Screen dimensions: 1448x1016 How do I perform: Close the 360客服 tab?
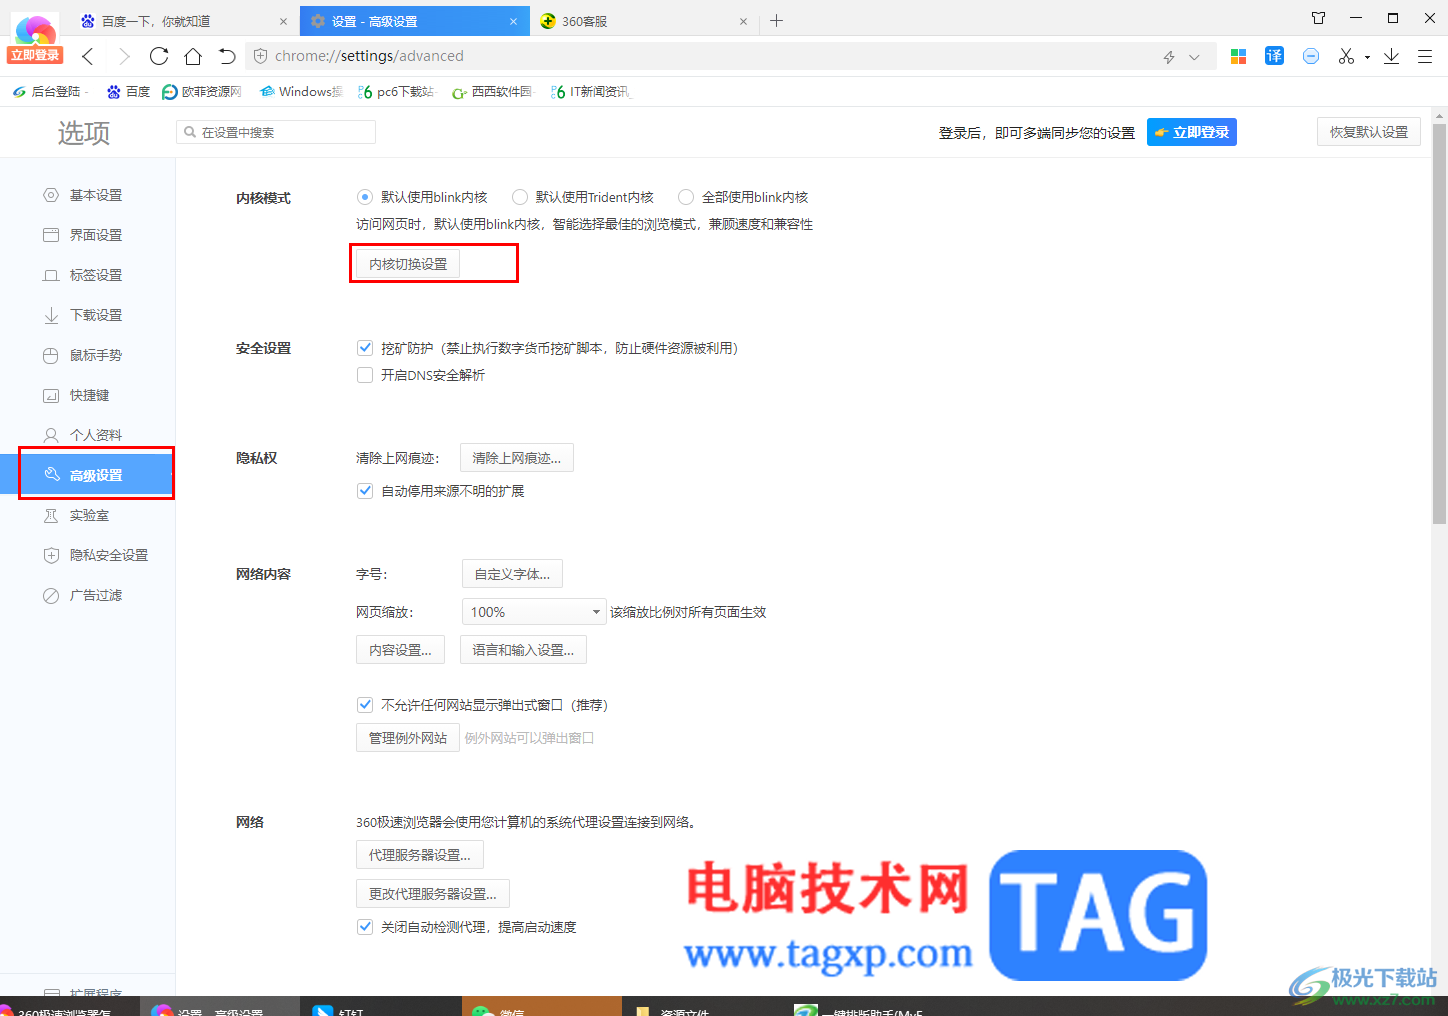tap(743, 21)
